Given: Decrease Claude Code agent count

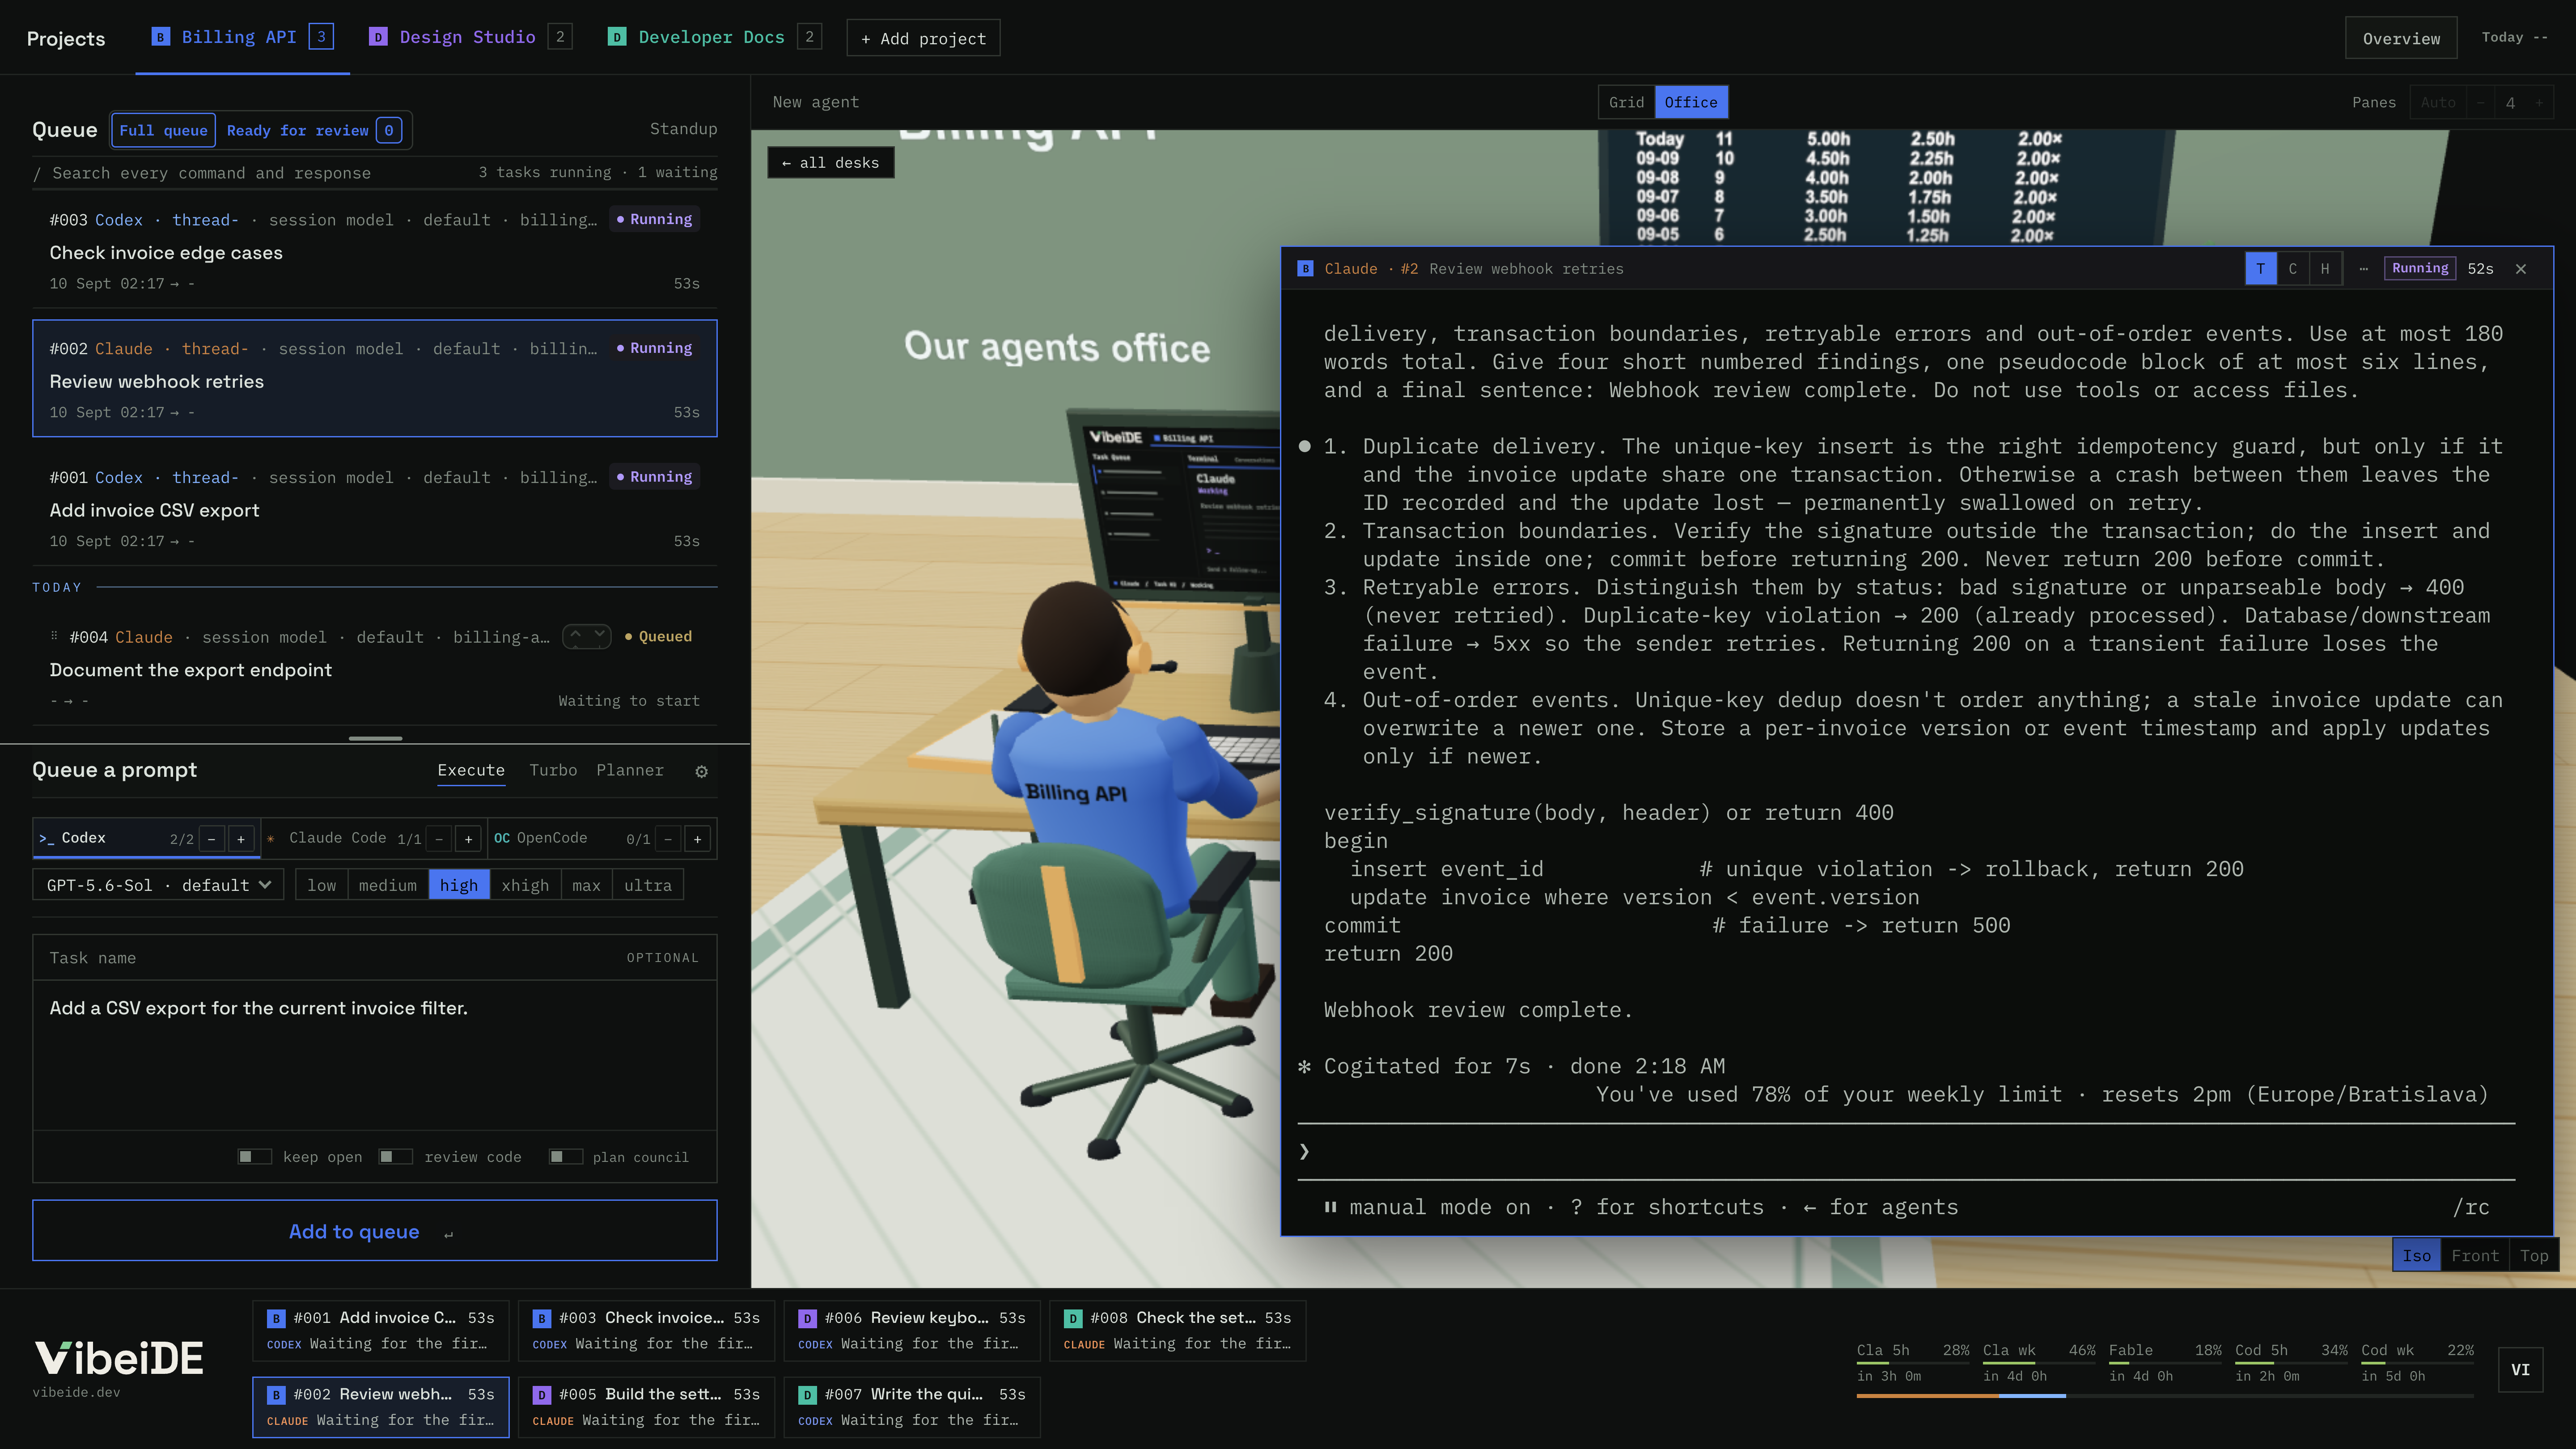Looking at the screenshot, I should point(439,839).
